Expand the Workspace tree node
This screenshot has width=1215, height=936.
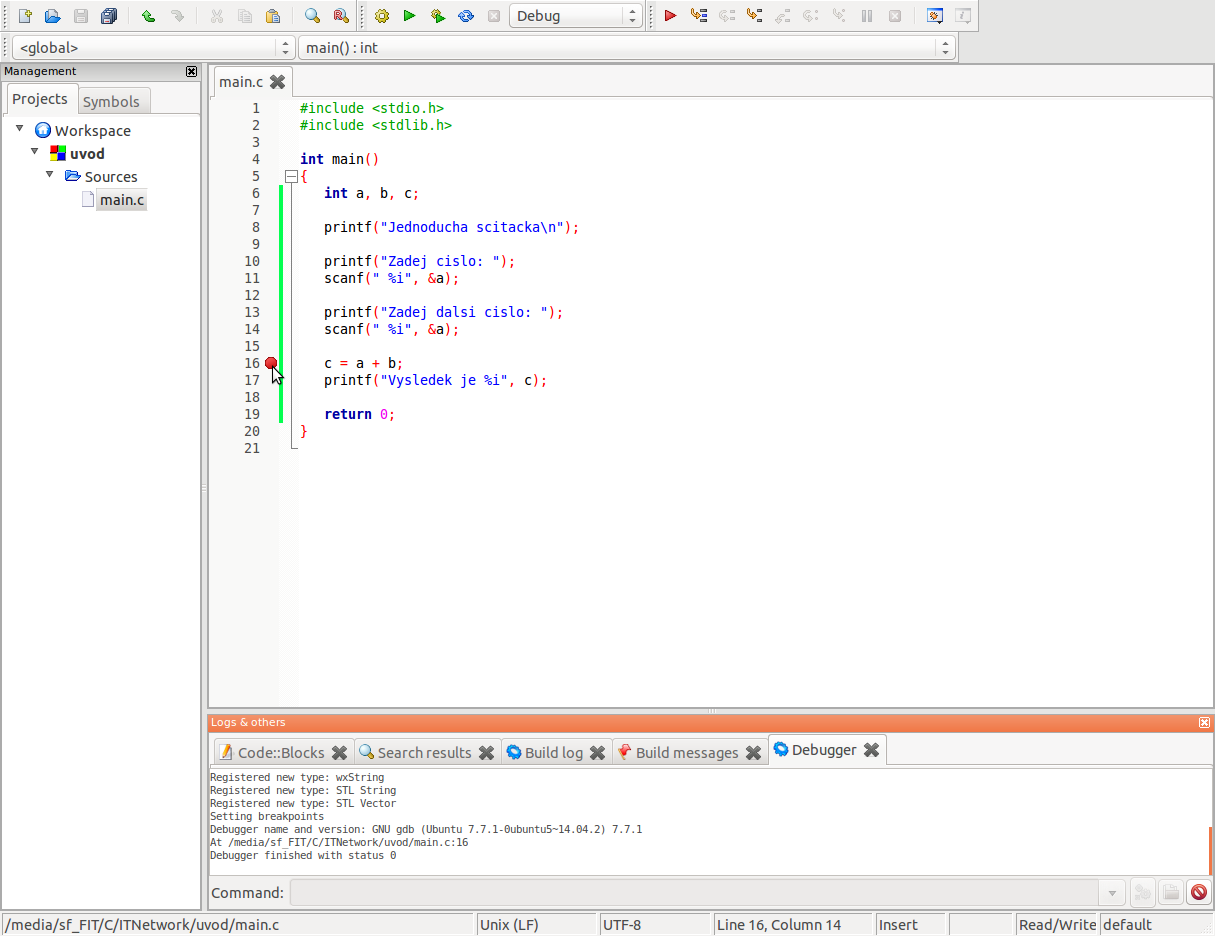(x=20, y=130)
